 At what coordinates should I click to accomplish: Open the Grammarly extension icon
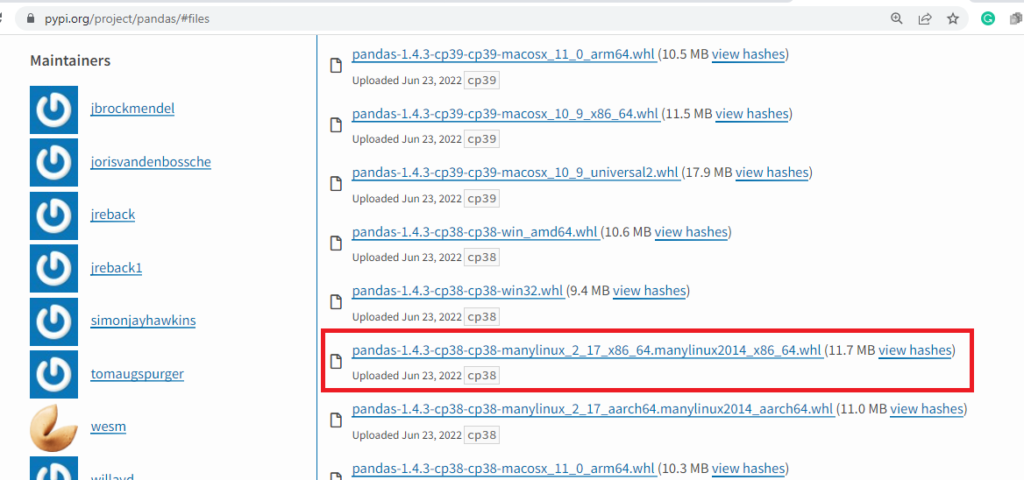point(988,18)
